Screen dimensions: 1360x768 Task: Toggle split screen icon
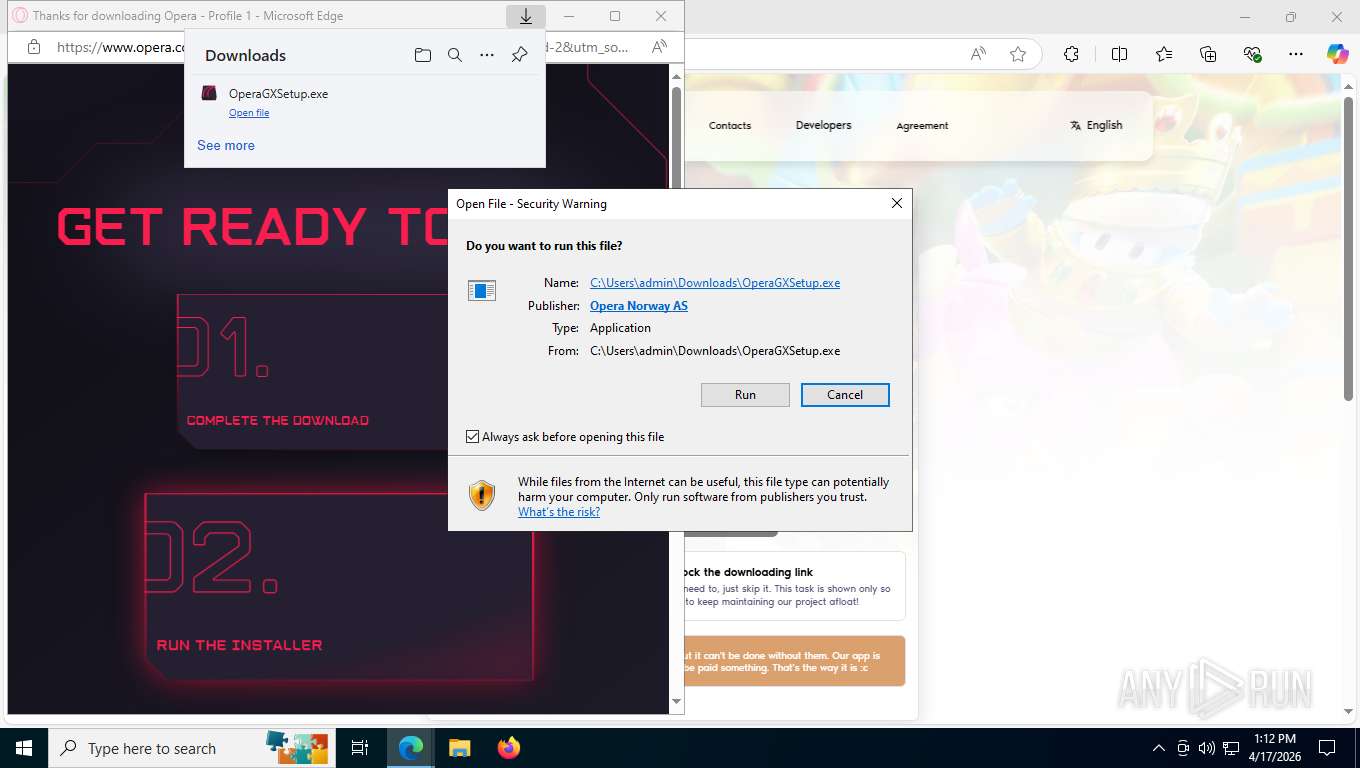[x=1119, y=55]
